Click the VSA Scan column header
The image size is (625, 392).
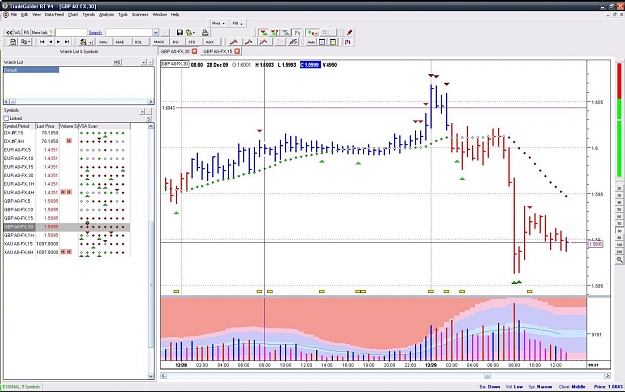click(x=104, y=126)
